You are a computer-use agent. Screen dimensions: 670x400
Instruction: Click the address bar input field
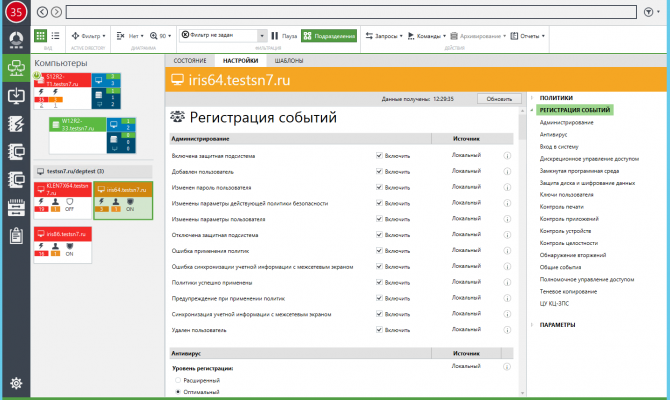point(351,12)
